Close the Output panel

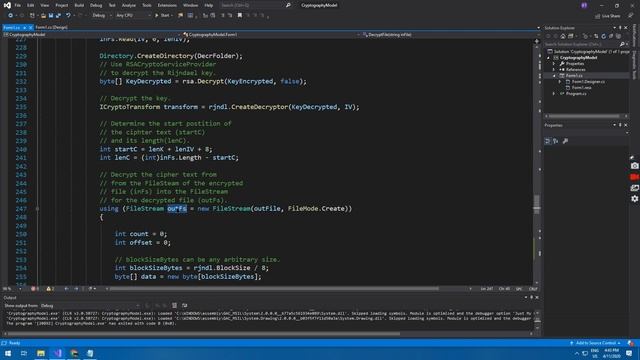(537, 297)
